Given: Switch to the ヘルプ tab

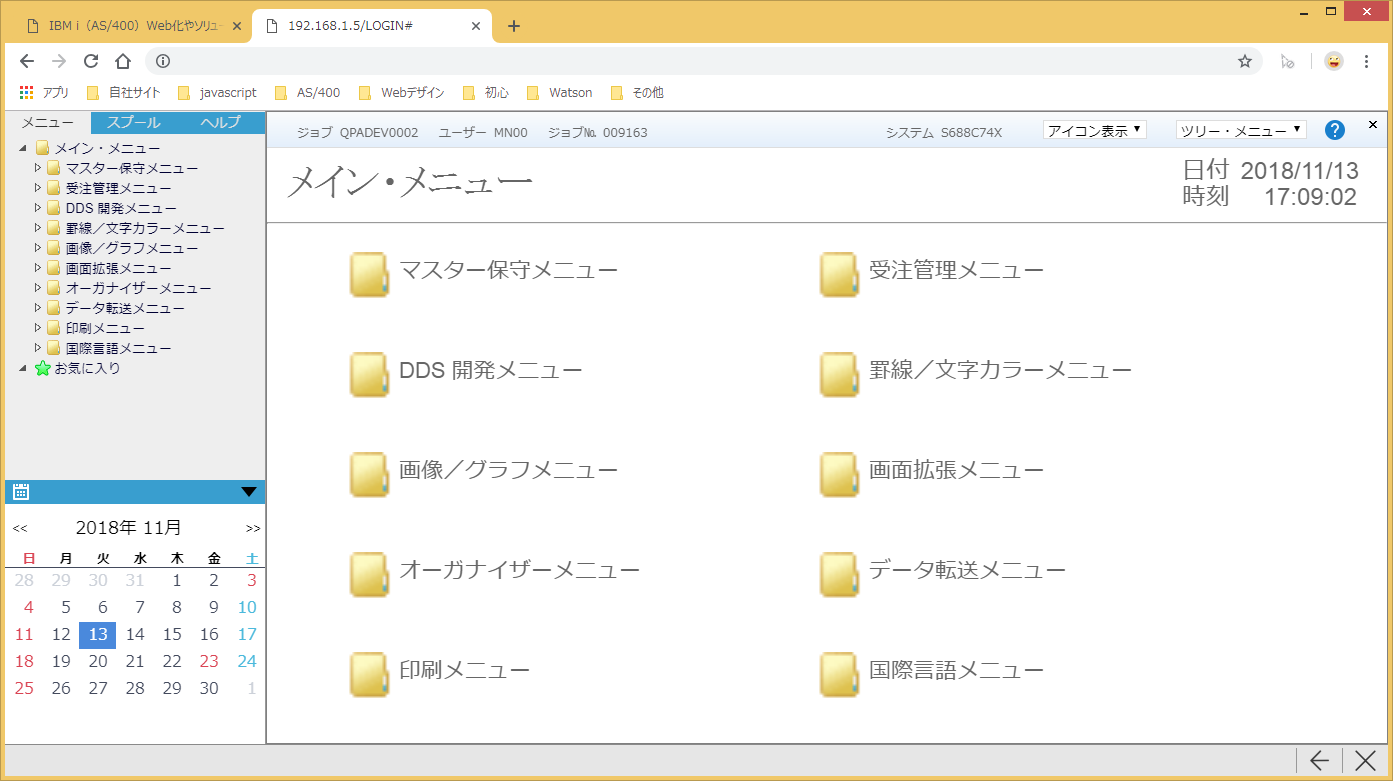Looking at the screenshot, I should (221, 122).
